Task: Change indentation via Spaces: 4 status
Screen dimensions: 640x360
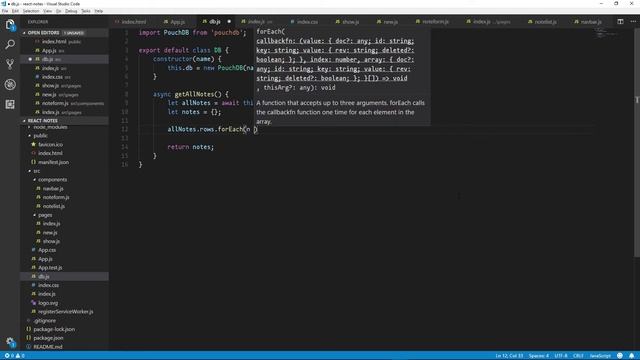Action: pos(539,356)
